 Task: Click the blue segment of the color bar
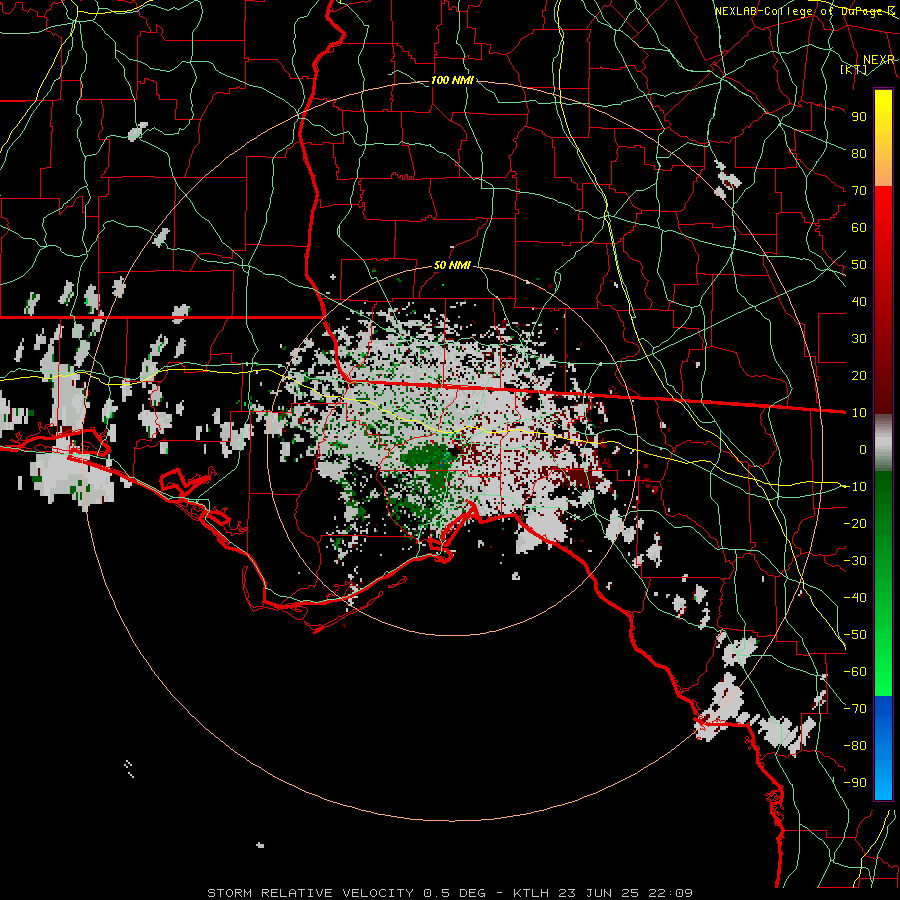click(883, 747)
